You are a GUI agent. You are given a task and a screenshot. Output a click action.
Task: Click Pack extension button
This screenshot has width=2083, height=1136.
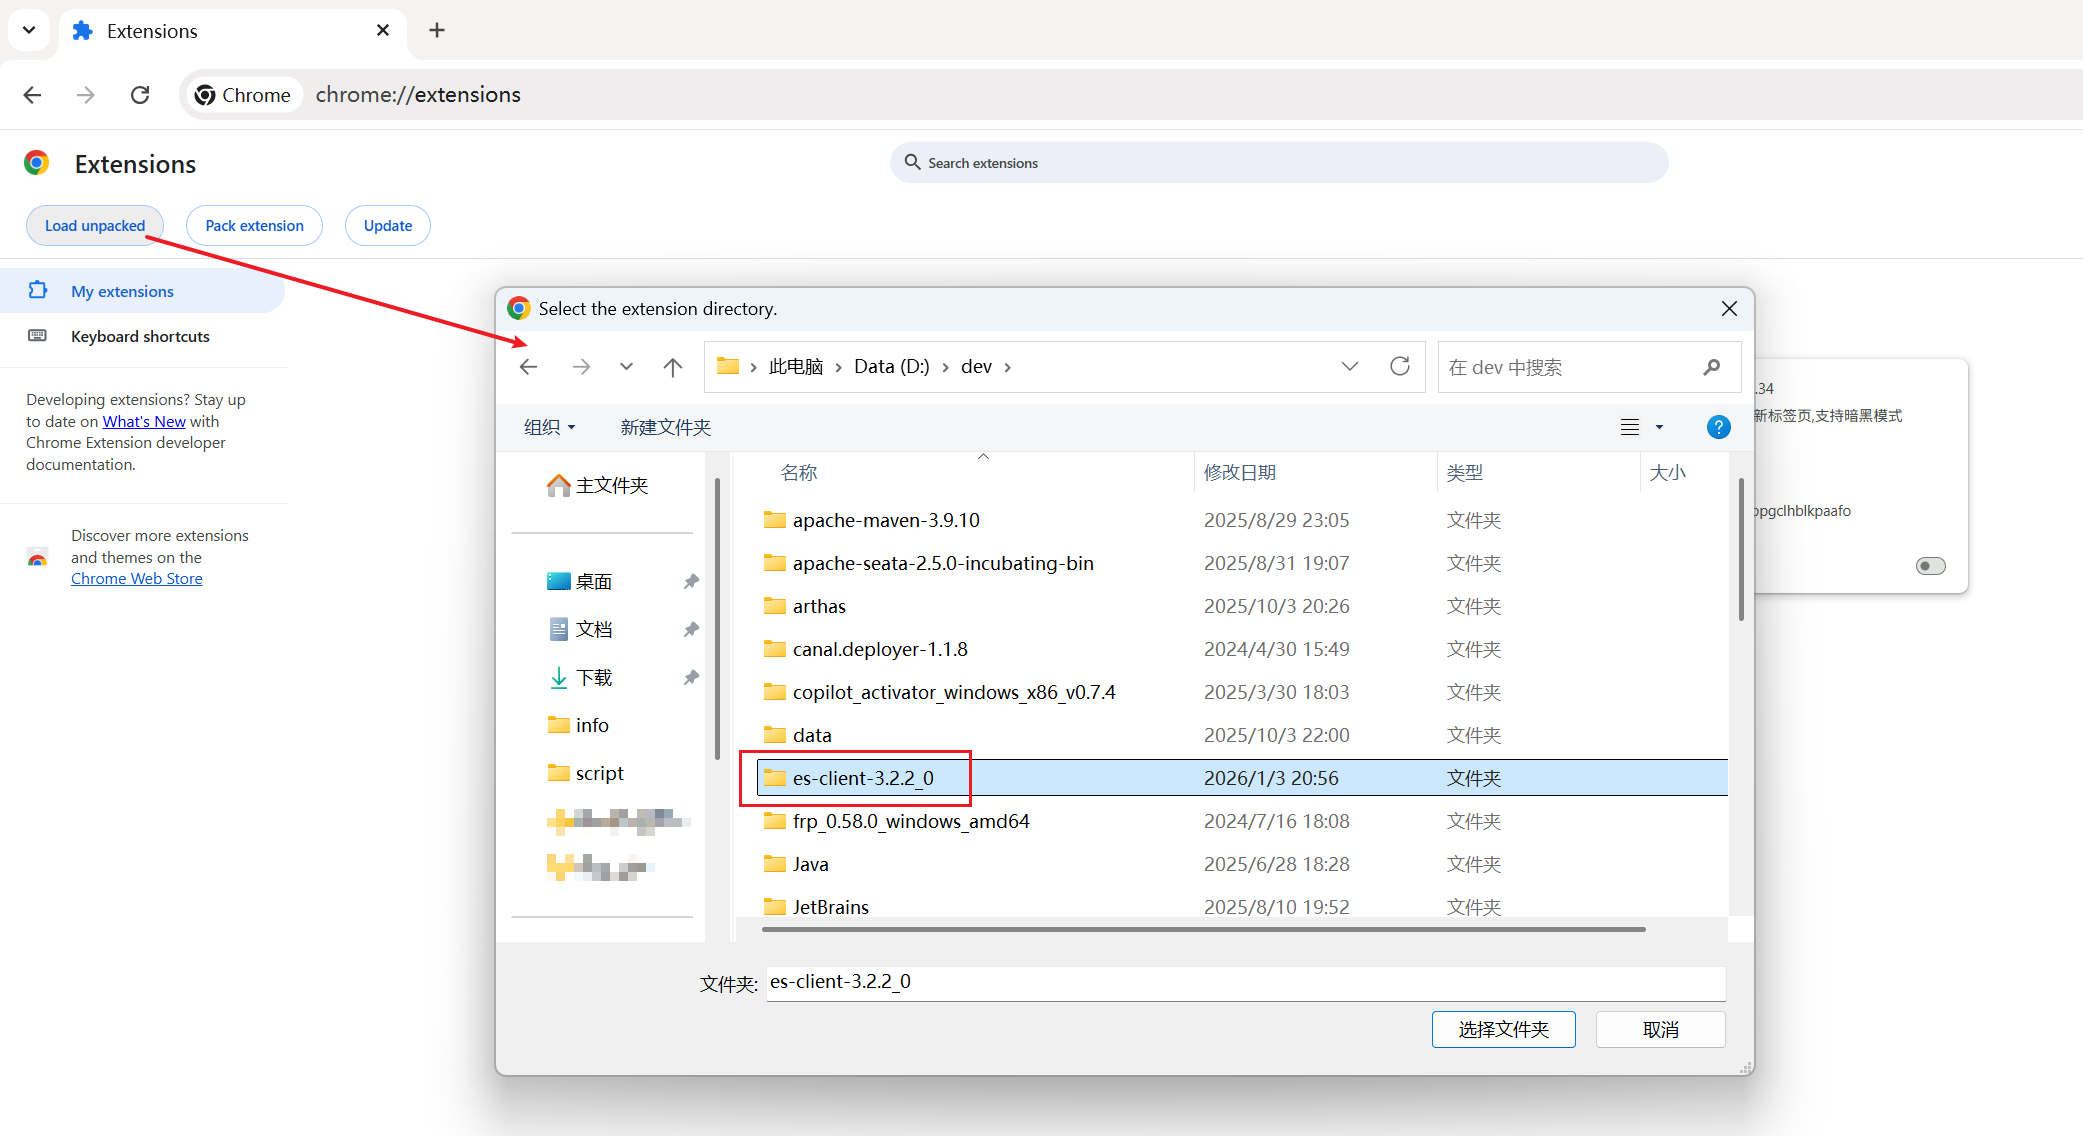coord(254,225)
